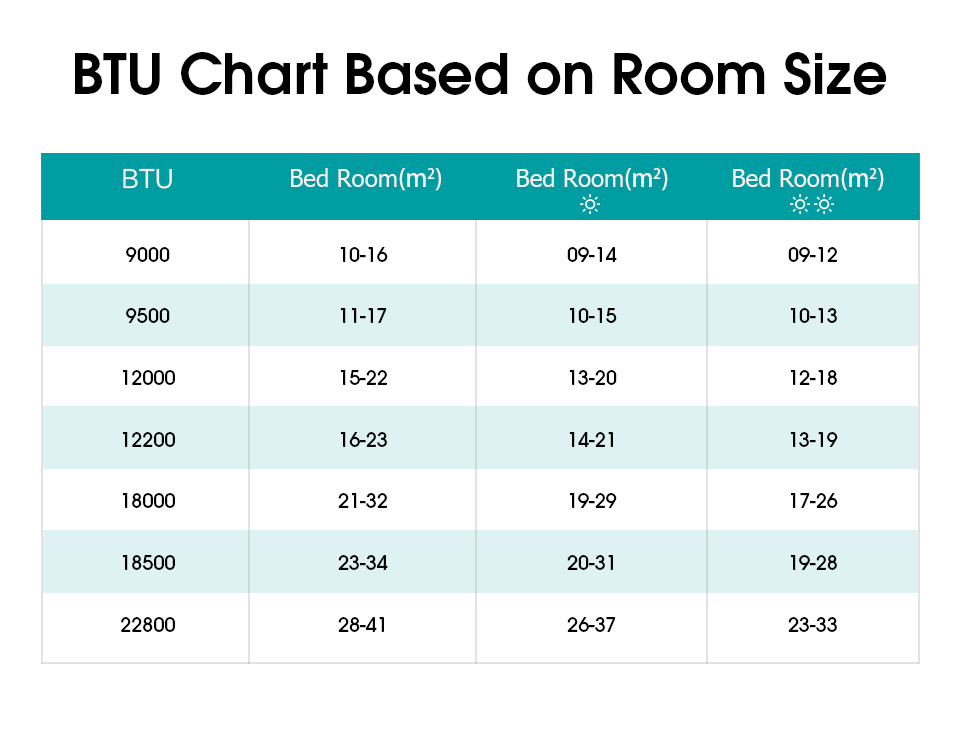Select the 18000 BTU cell
Viewport: 960px width, 733px height.
(148, 501)
